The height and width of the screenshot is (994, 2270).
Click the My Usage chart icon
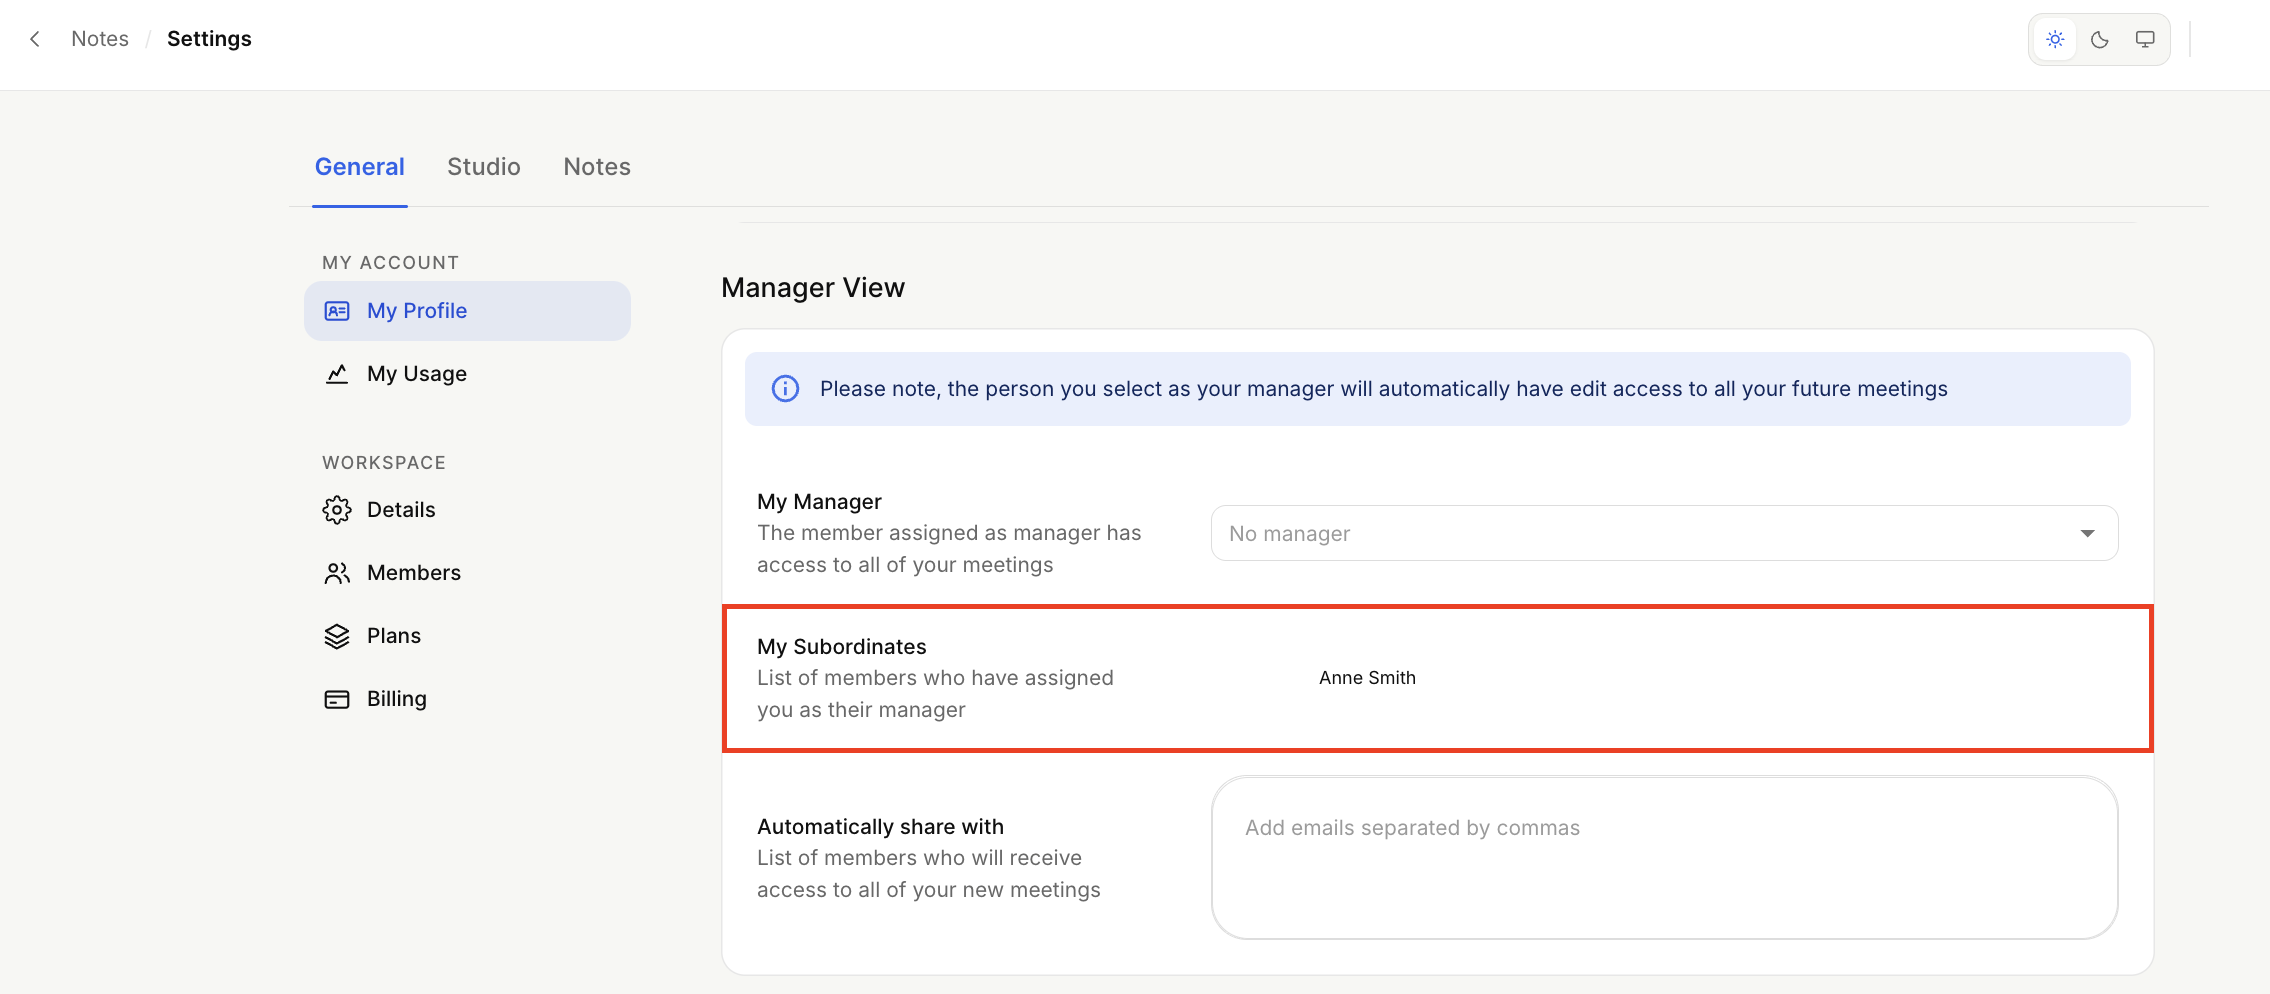[x=337, y=374]
